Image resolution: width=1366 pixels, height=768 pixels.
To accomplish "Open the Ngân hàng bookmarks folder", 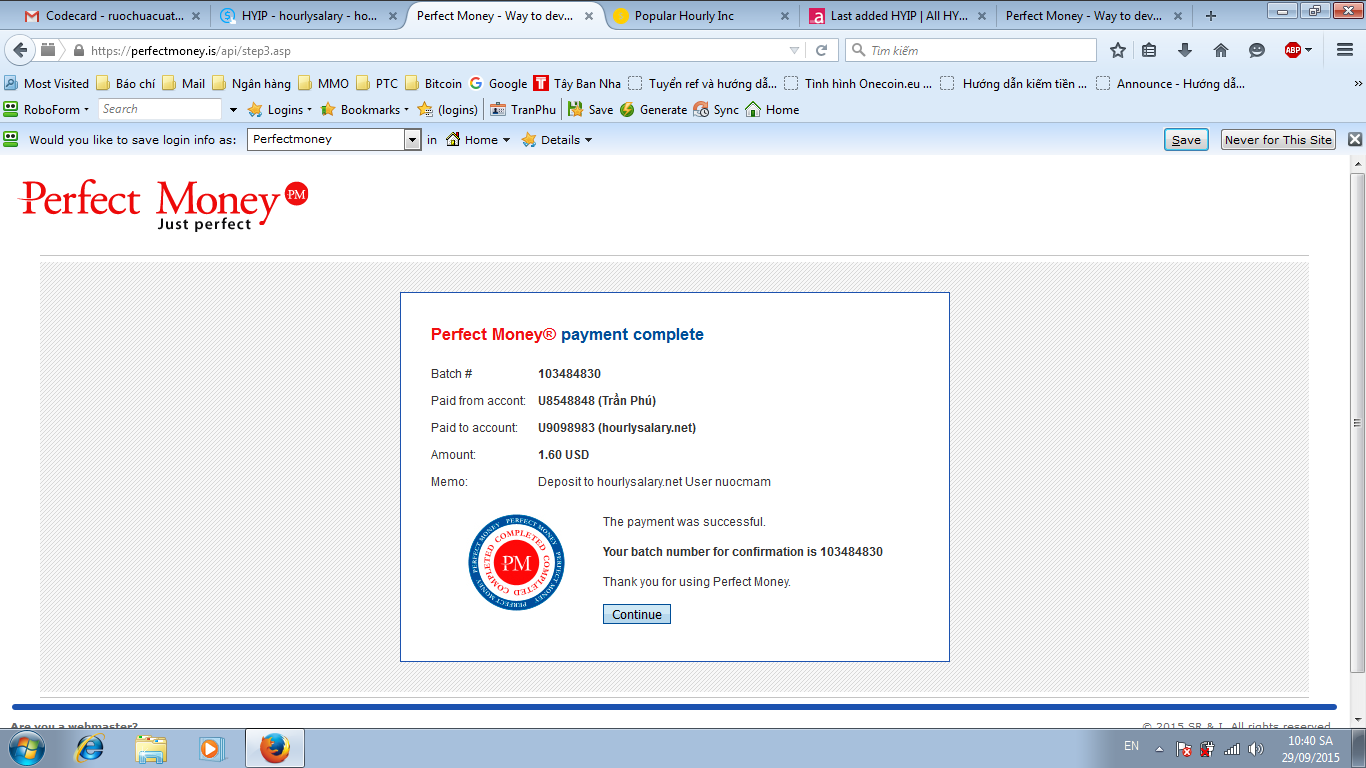I will tap(251, 84).
